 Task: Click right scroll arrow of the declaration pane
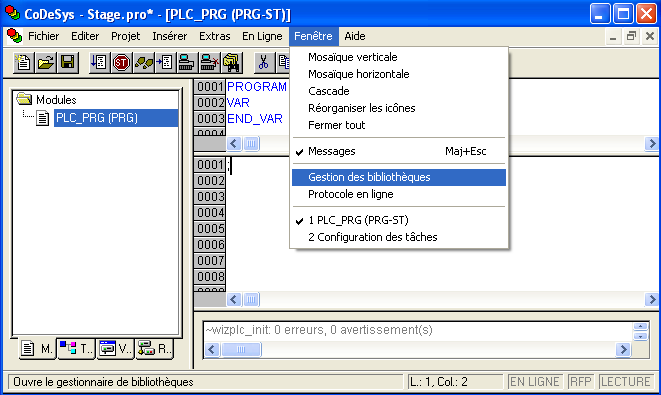652,144
